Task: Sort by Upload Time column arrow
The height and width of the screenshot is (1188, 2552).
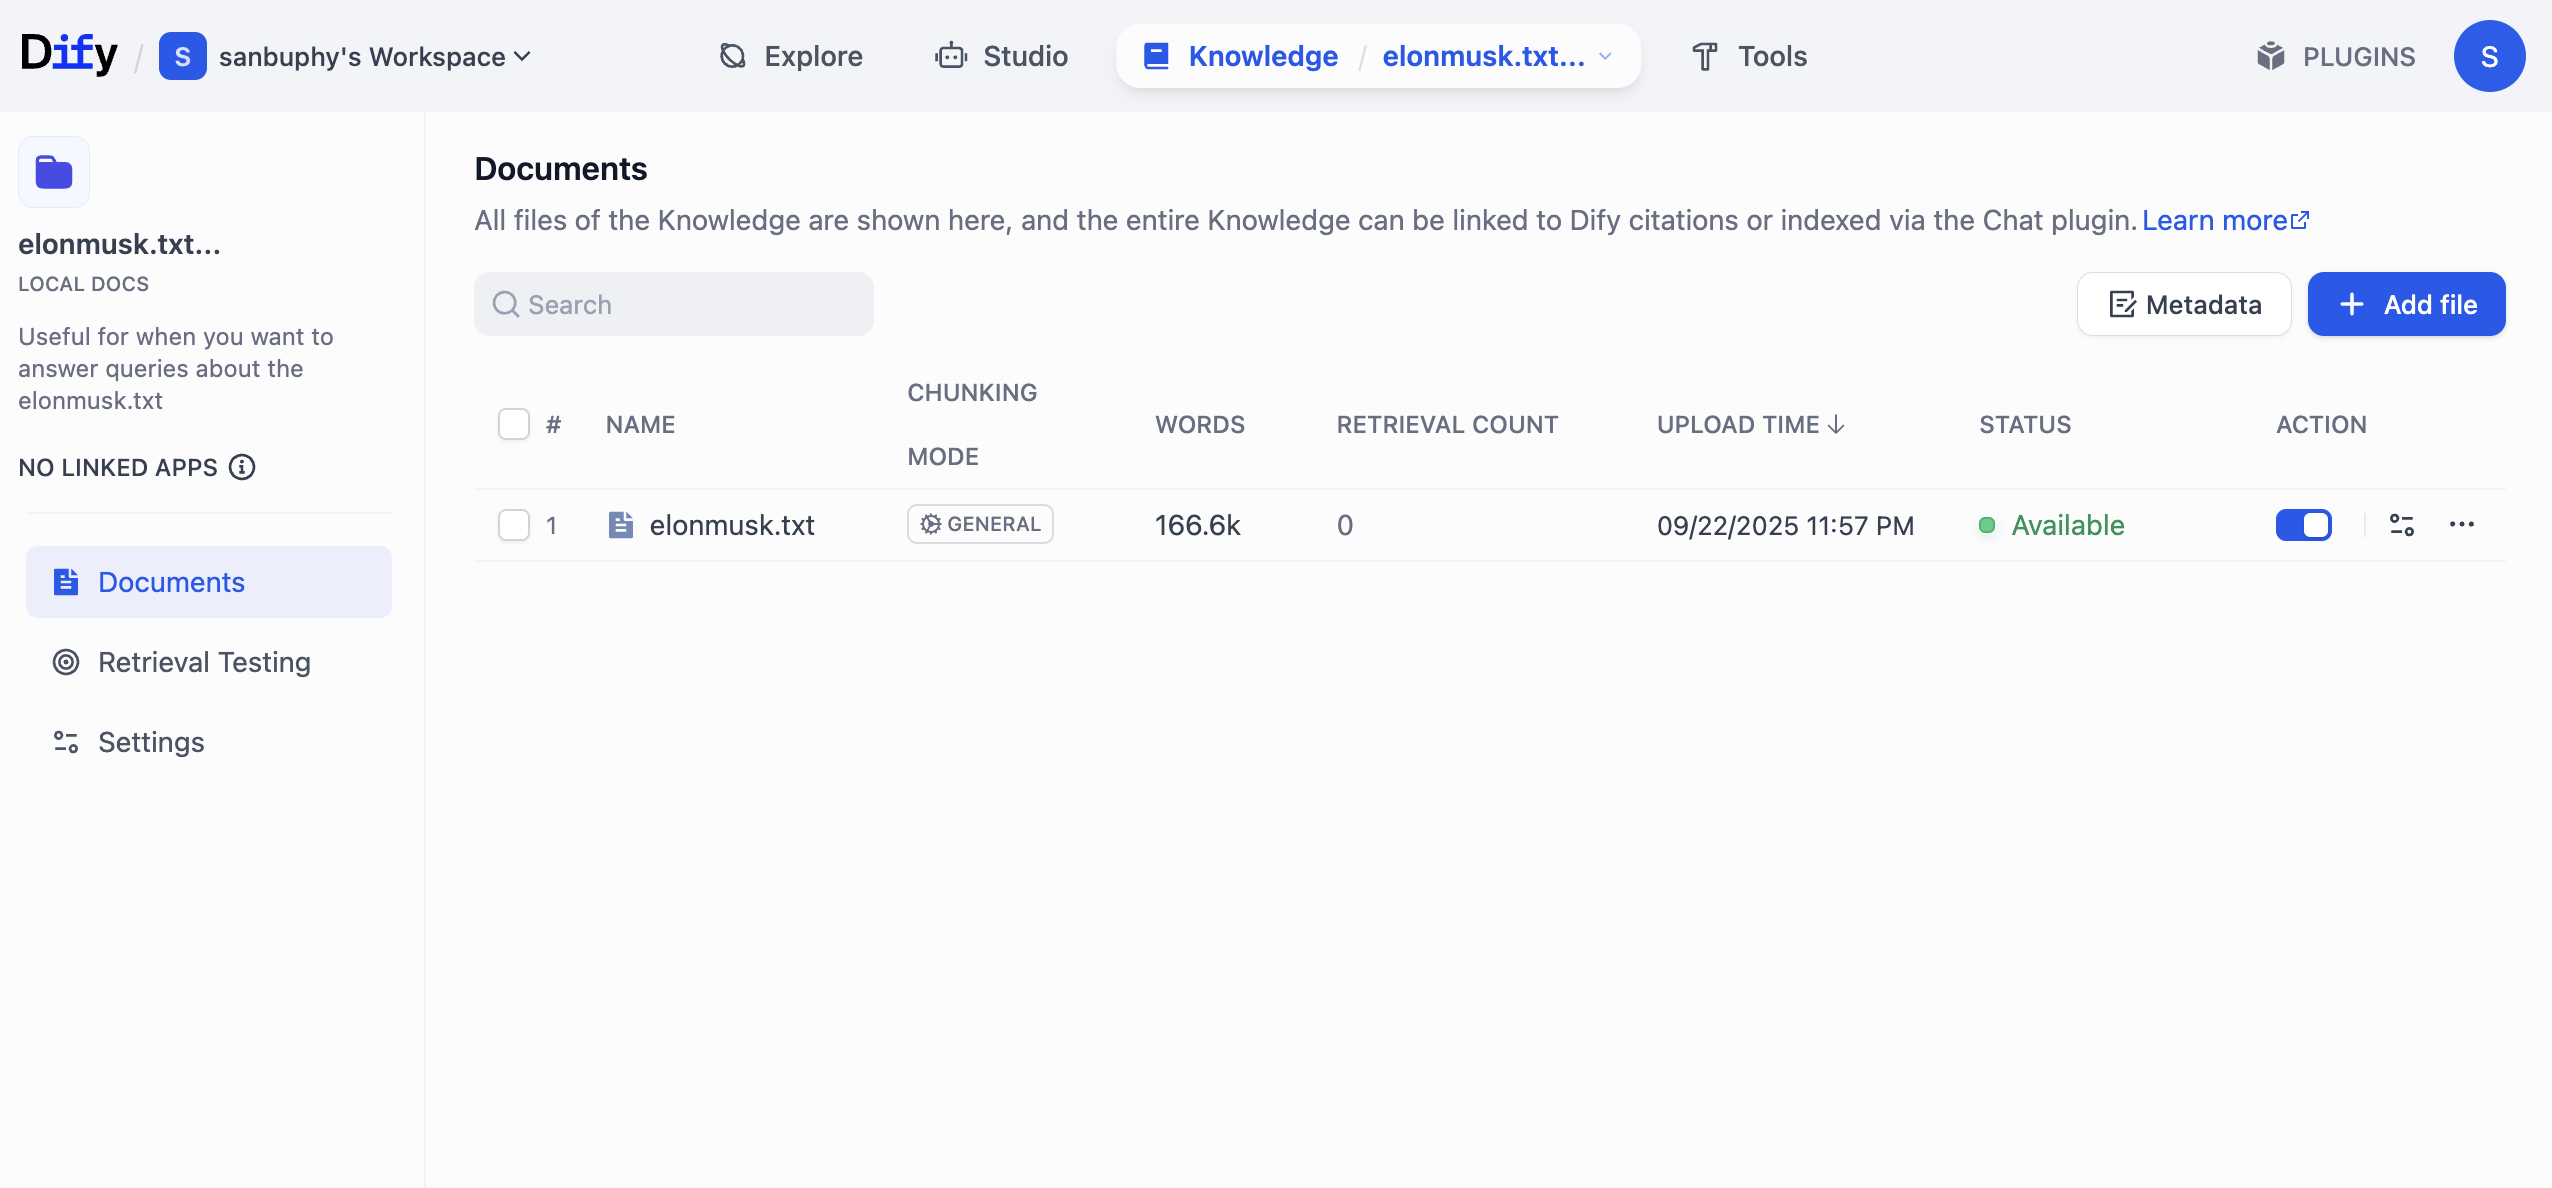Action: [1836, 424]
